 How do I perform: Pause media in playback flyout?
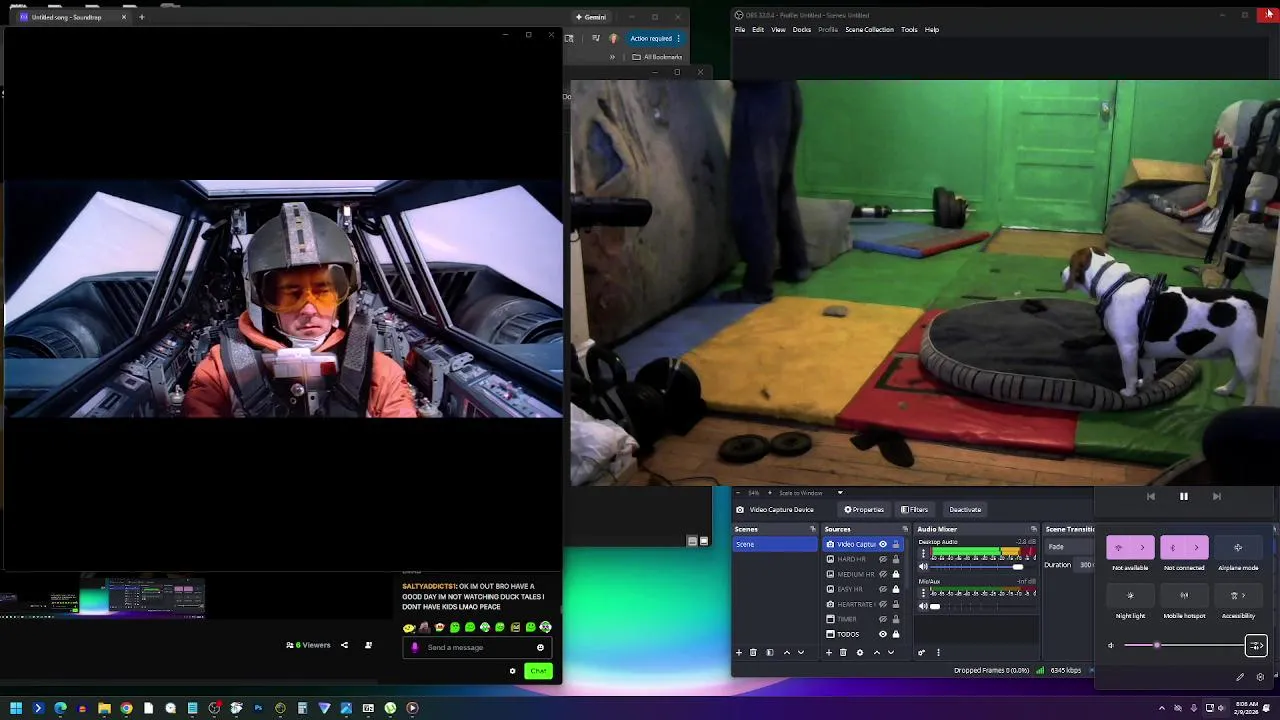point(1183,496)
